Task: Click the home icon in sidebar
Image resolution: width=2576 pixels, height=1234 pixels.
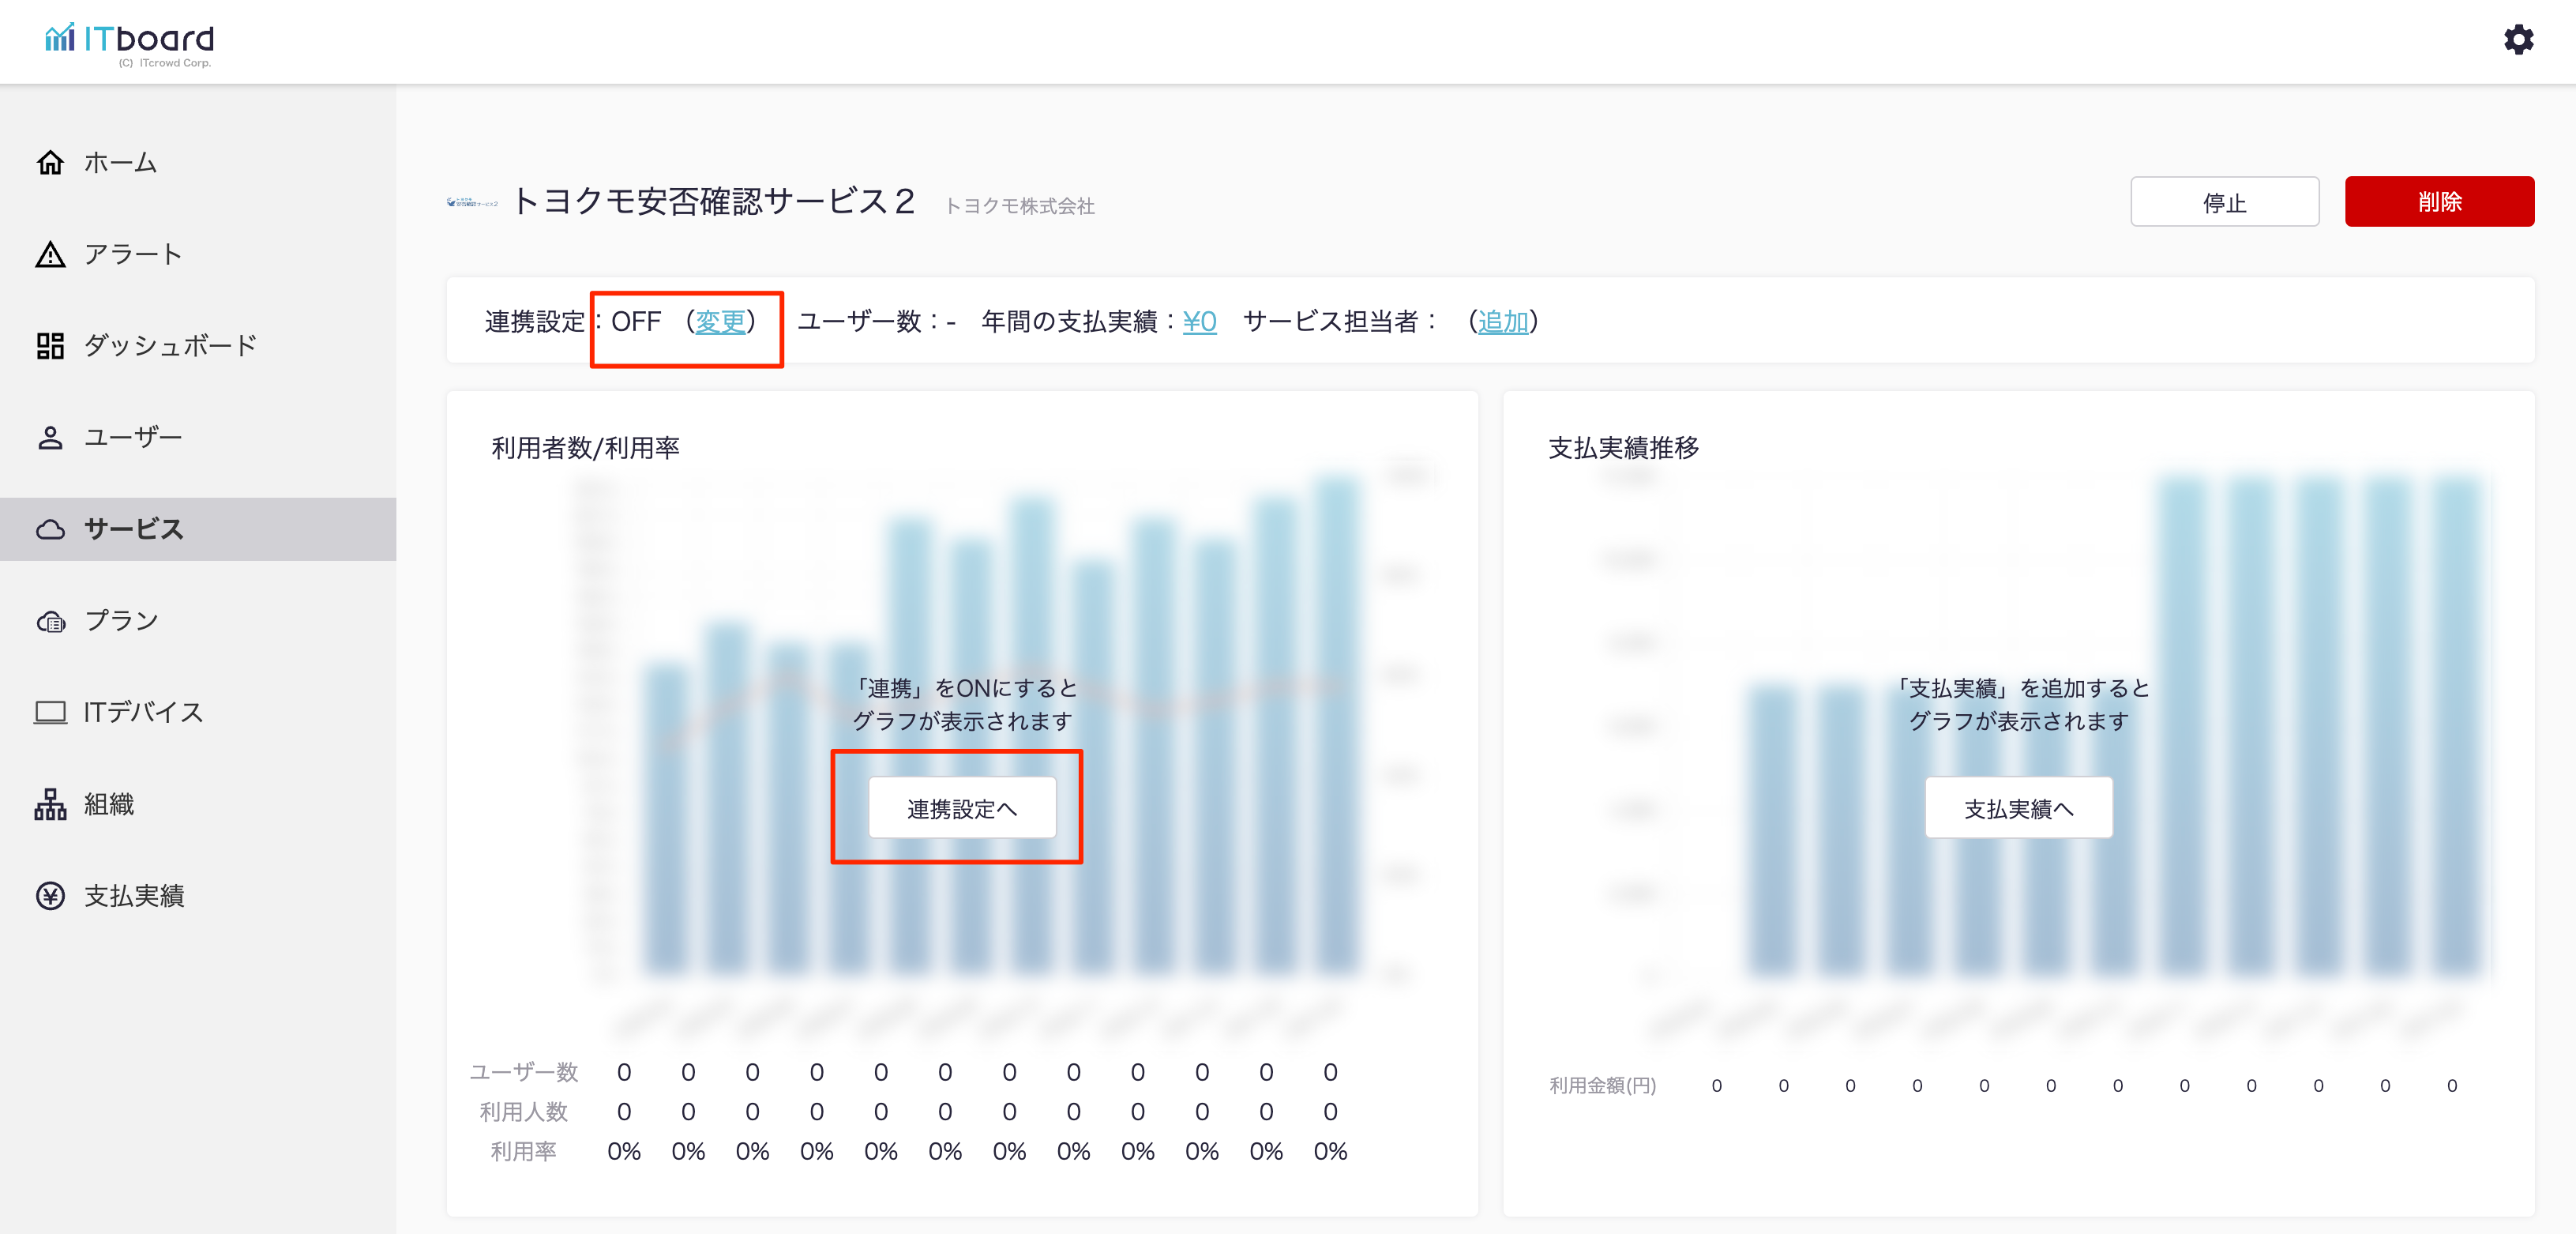Action: tap(50, 162)
